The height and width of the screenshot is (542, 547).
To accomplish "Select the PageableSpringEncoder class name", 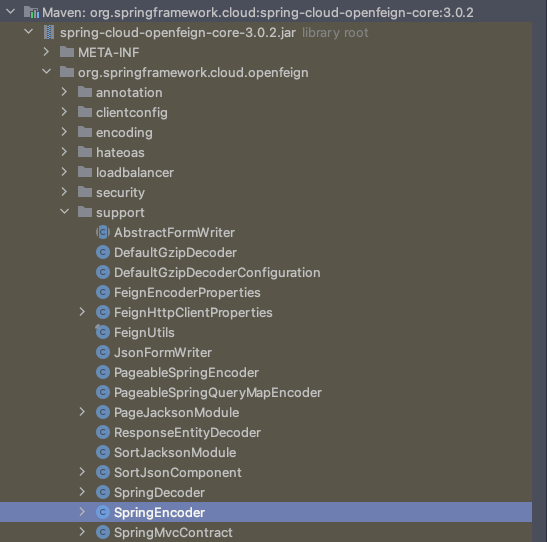I will pos(187,372).
